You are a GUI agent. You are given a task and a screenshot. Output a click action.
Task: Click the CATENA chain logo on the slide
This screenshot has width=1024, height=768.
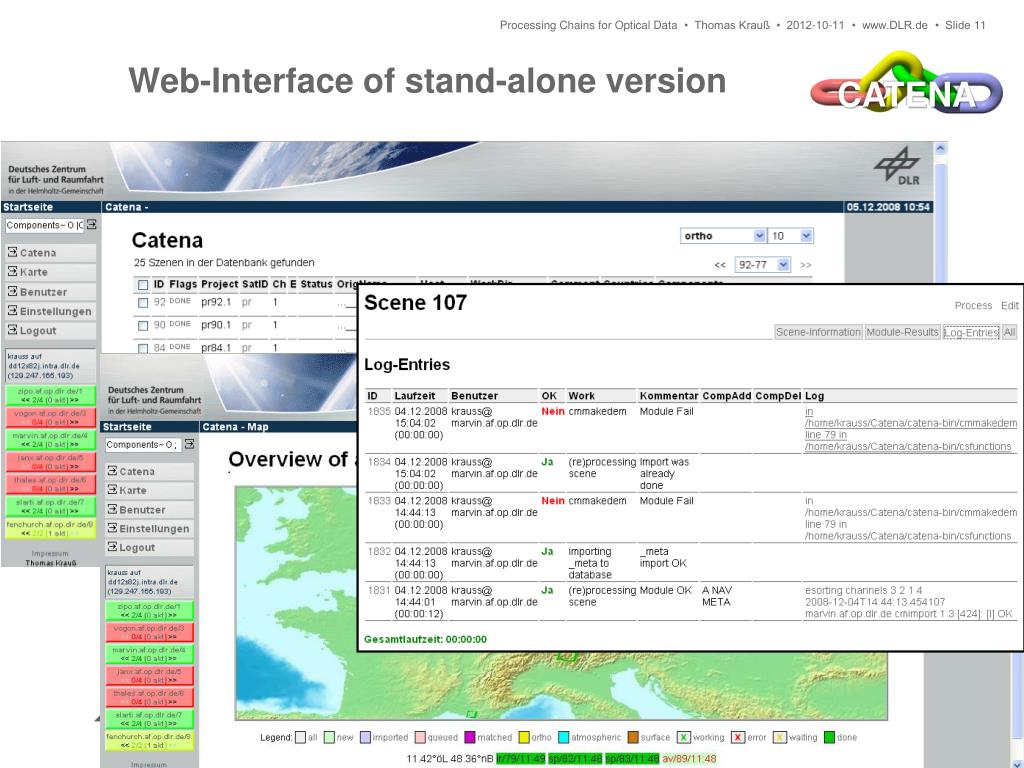tap(906, 85)
